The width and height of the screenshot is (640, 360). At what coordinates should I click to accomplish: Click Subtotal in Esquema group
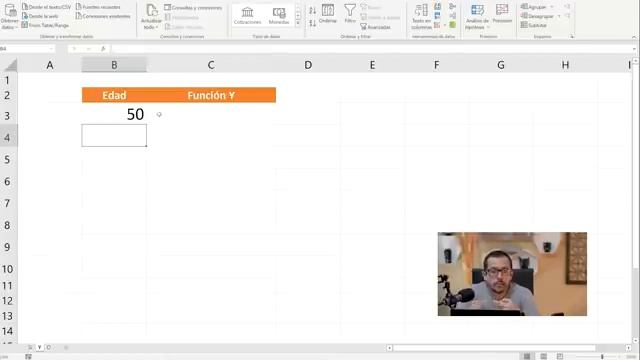(534, 25)
